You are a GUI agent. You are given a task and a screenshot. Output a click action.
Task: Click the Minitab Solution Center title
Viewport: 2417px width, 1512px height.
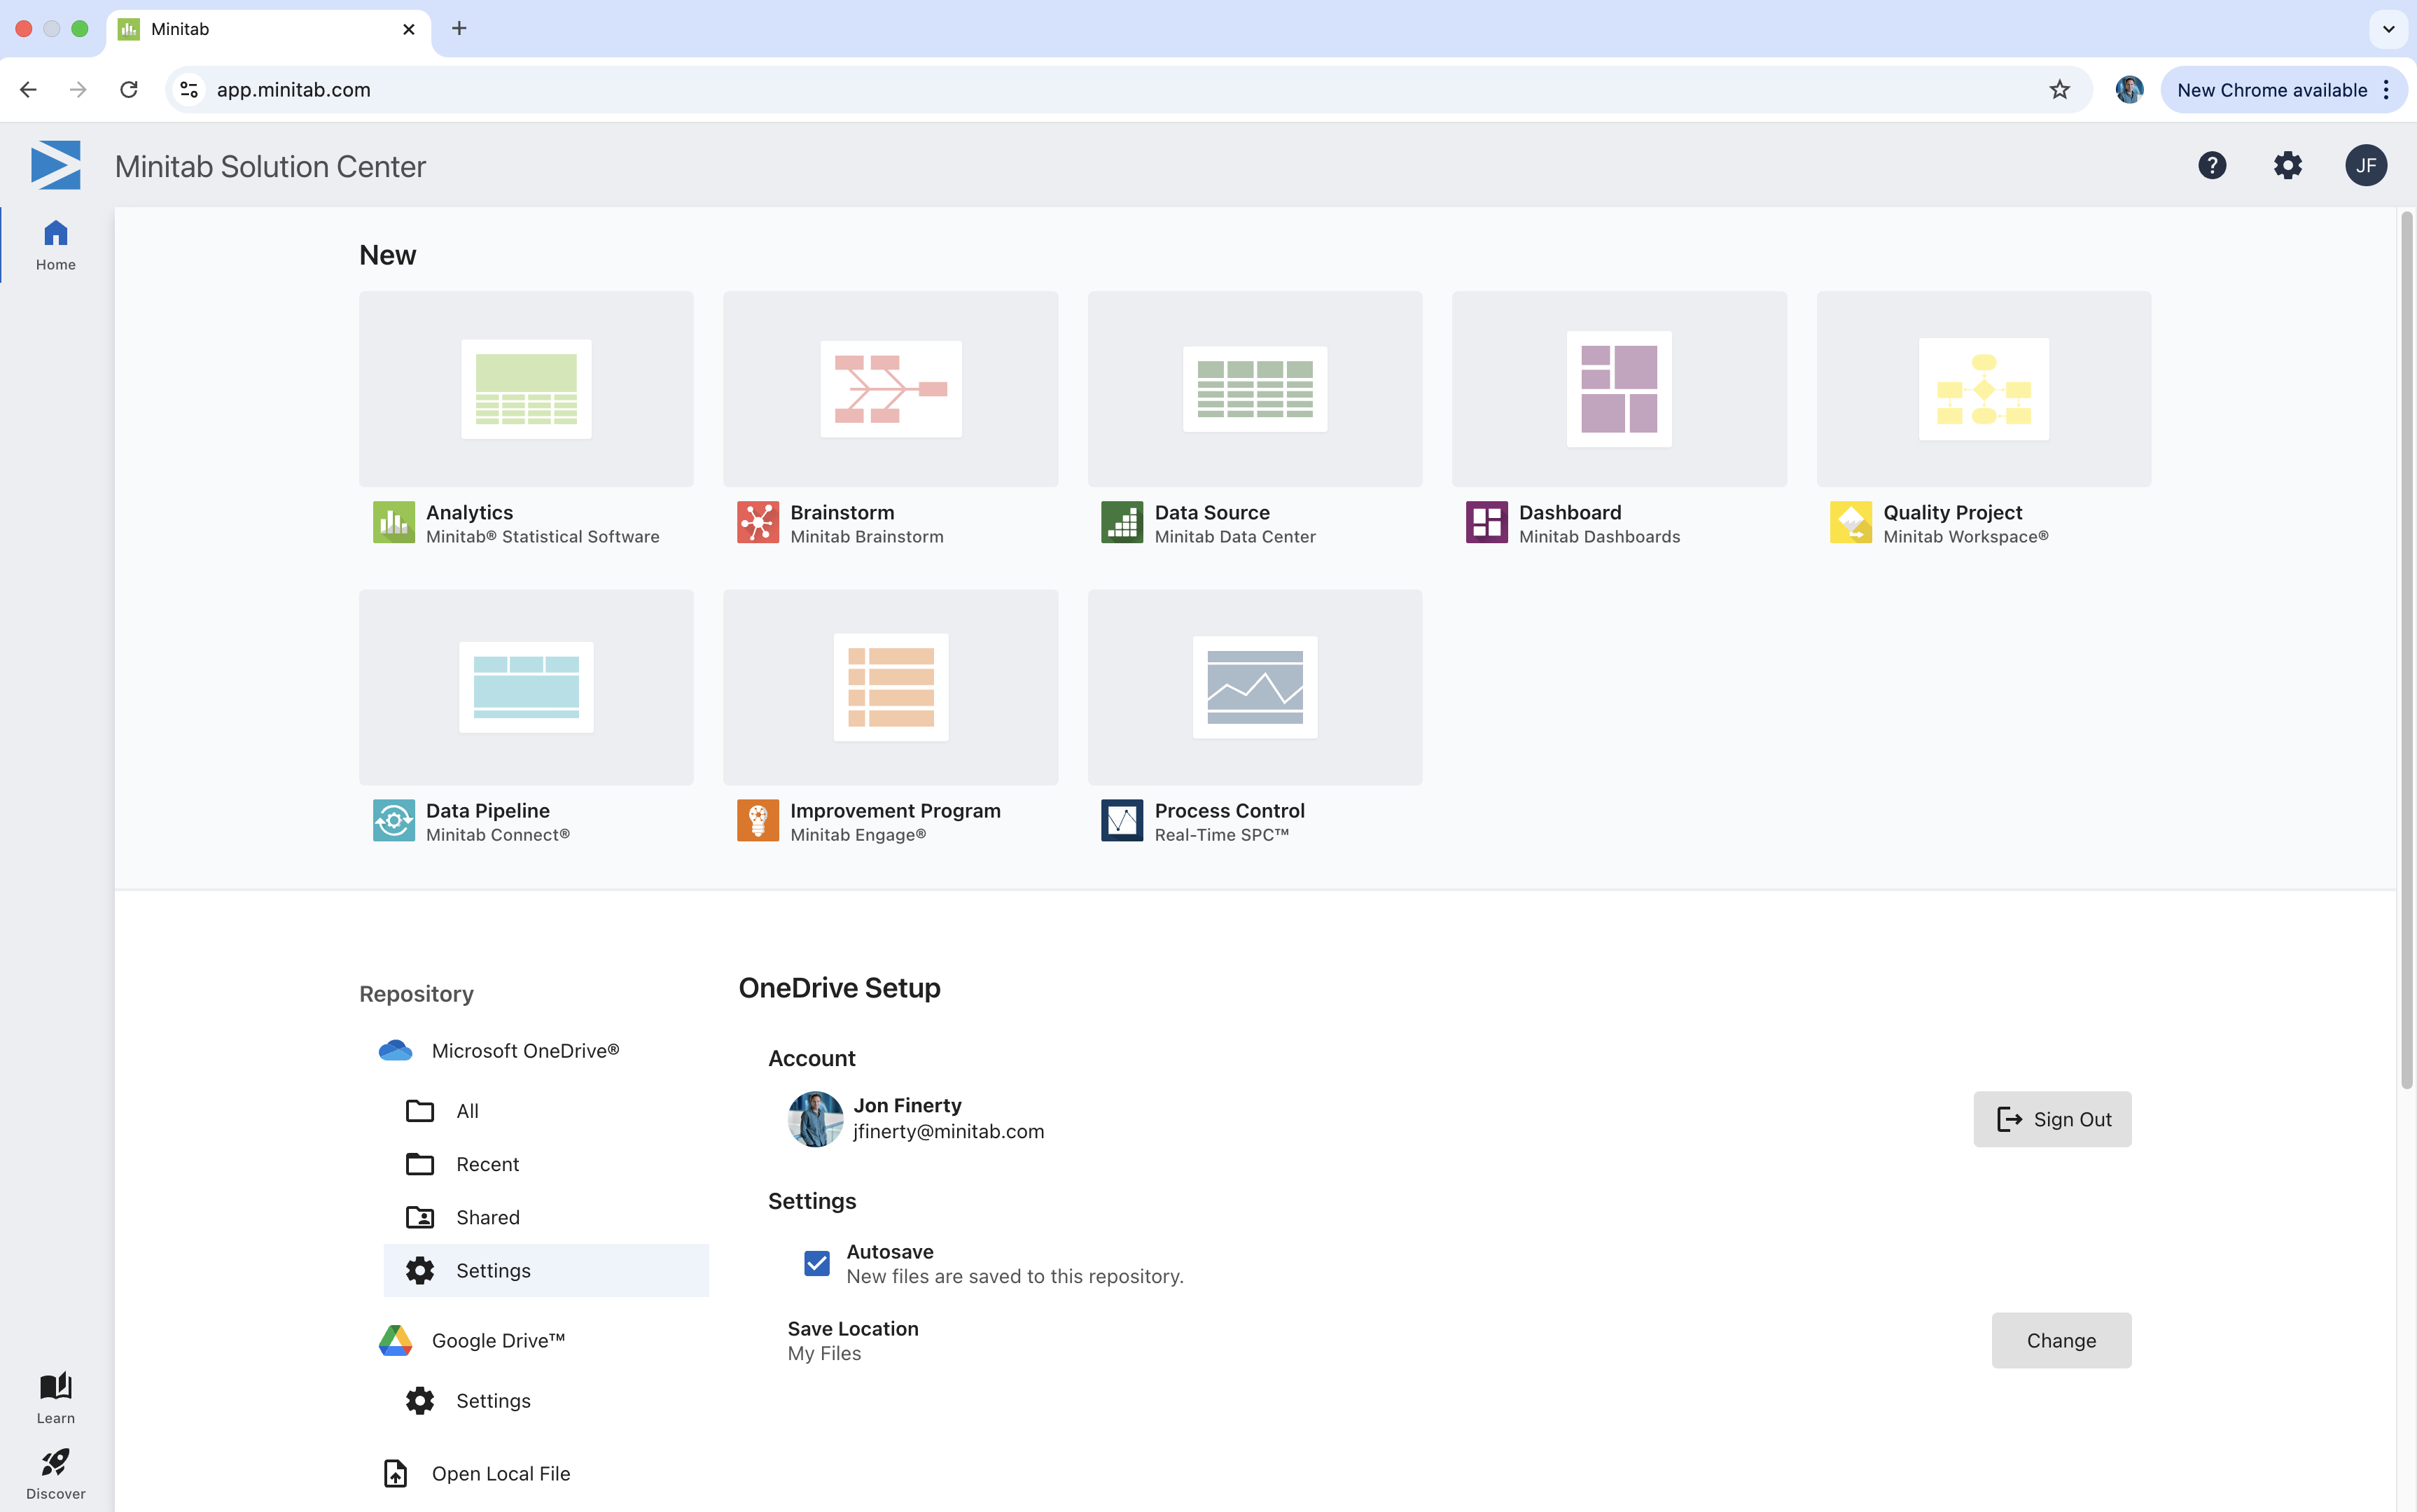point(270,166)
